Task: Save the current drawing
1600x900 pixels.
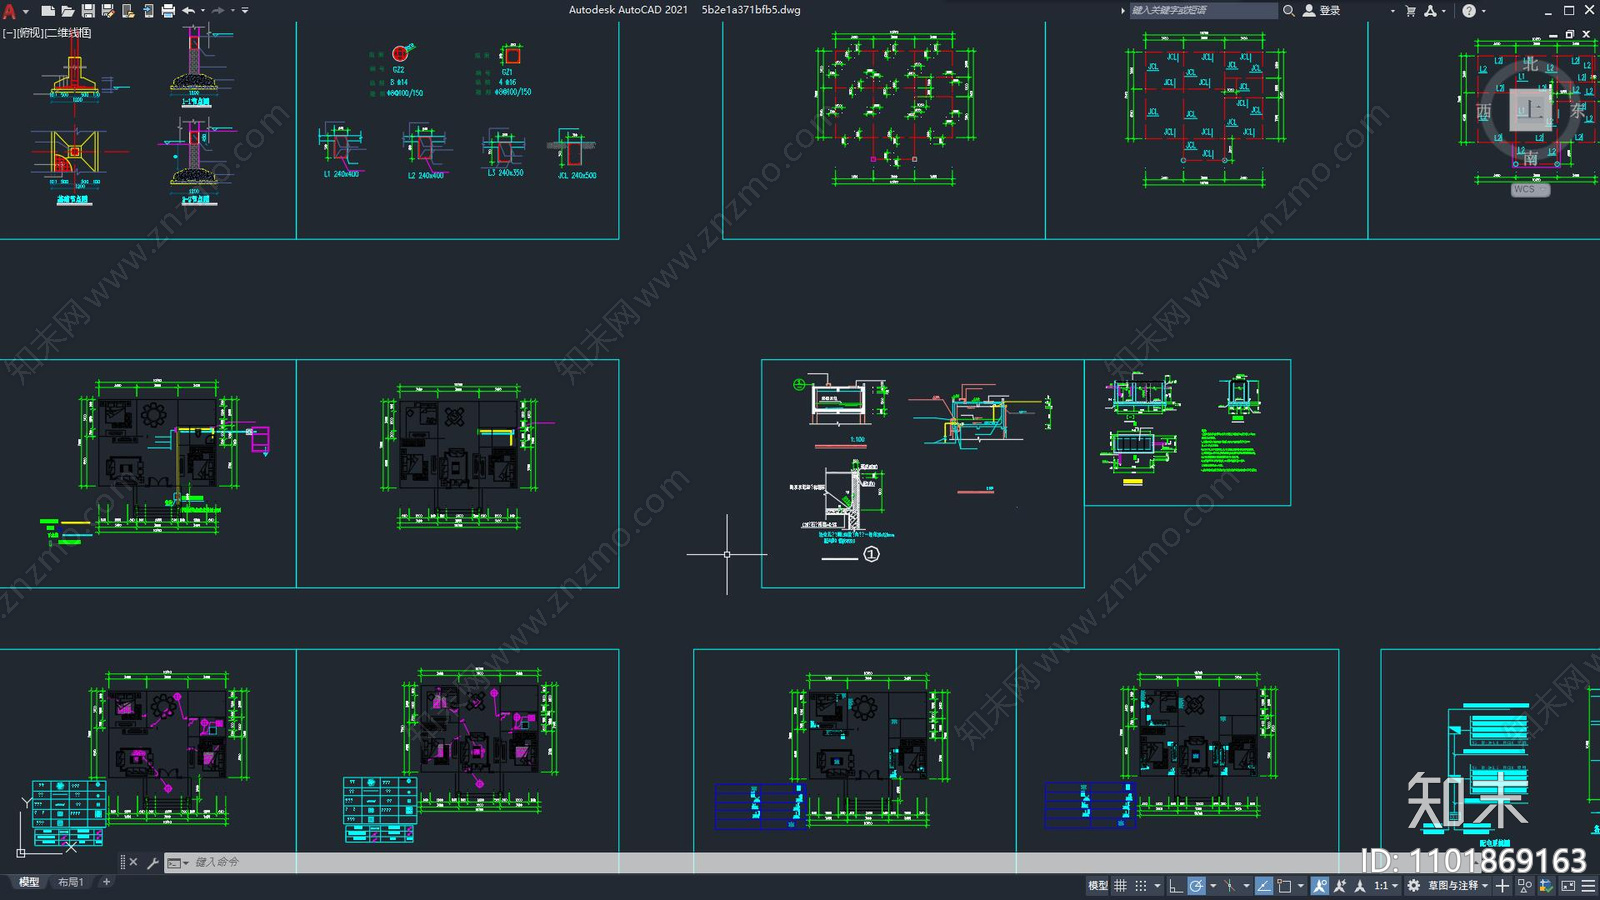Action: pyautogui.click(x=88, y=11)
